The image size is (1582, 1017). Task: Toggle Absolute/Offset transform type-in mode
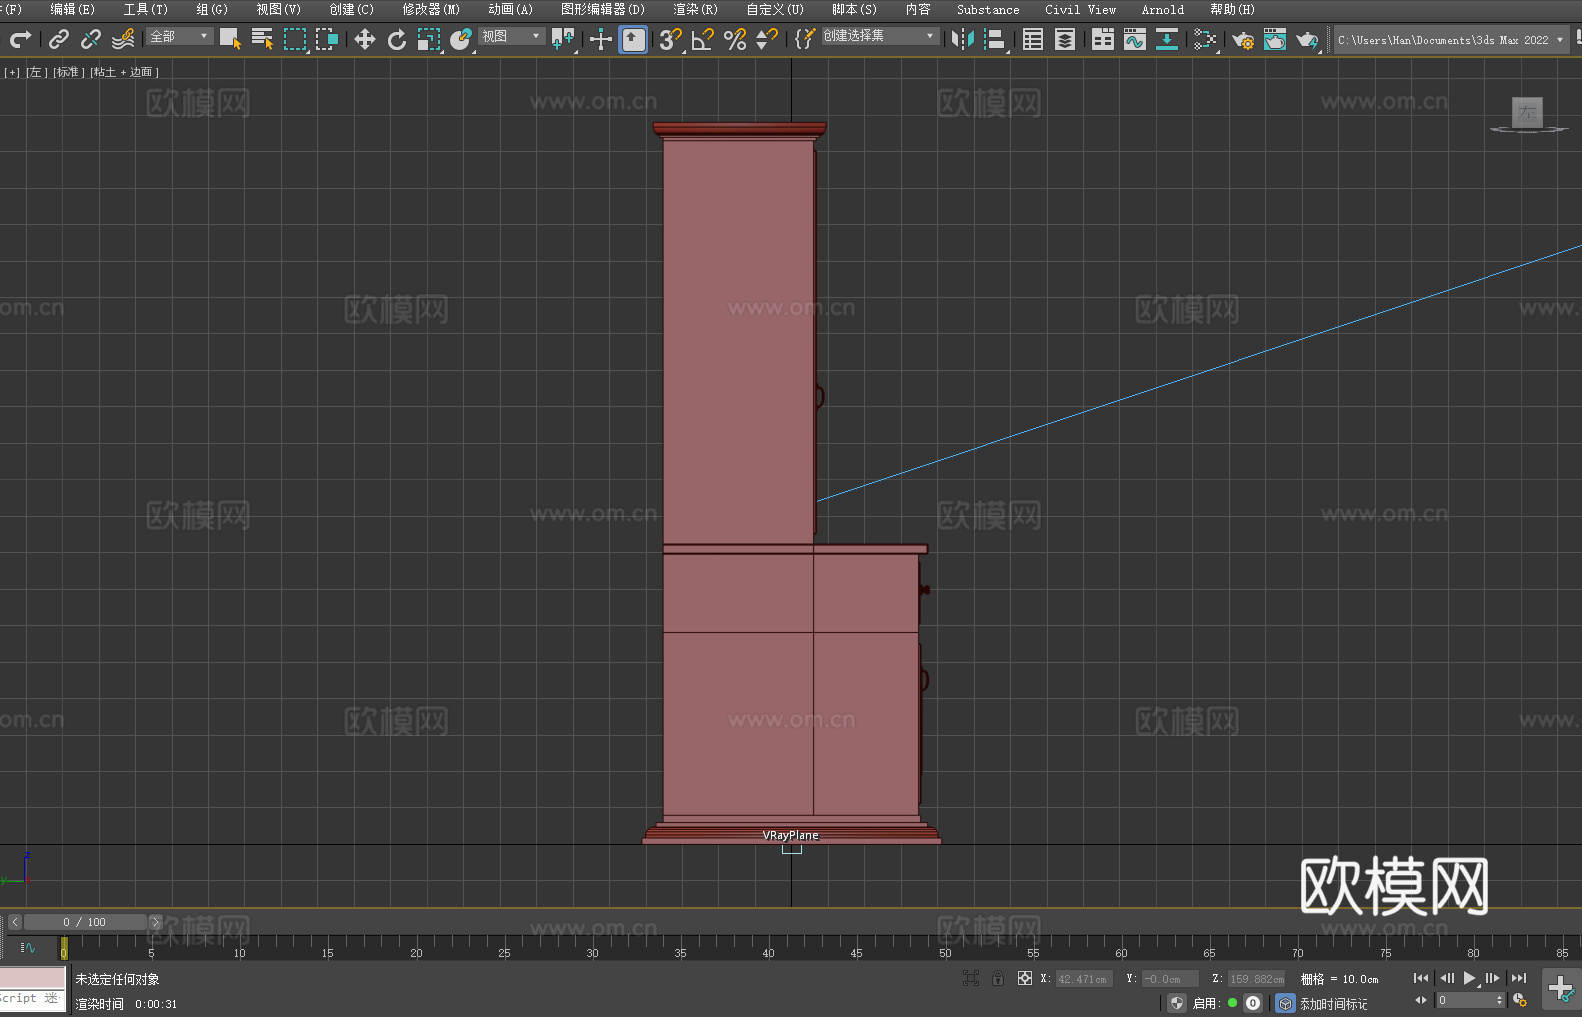pyautogui.click(x=1024, y=978)
